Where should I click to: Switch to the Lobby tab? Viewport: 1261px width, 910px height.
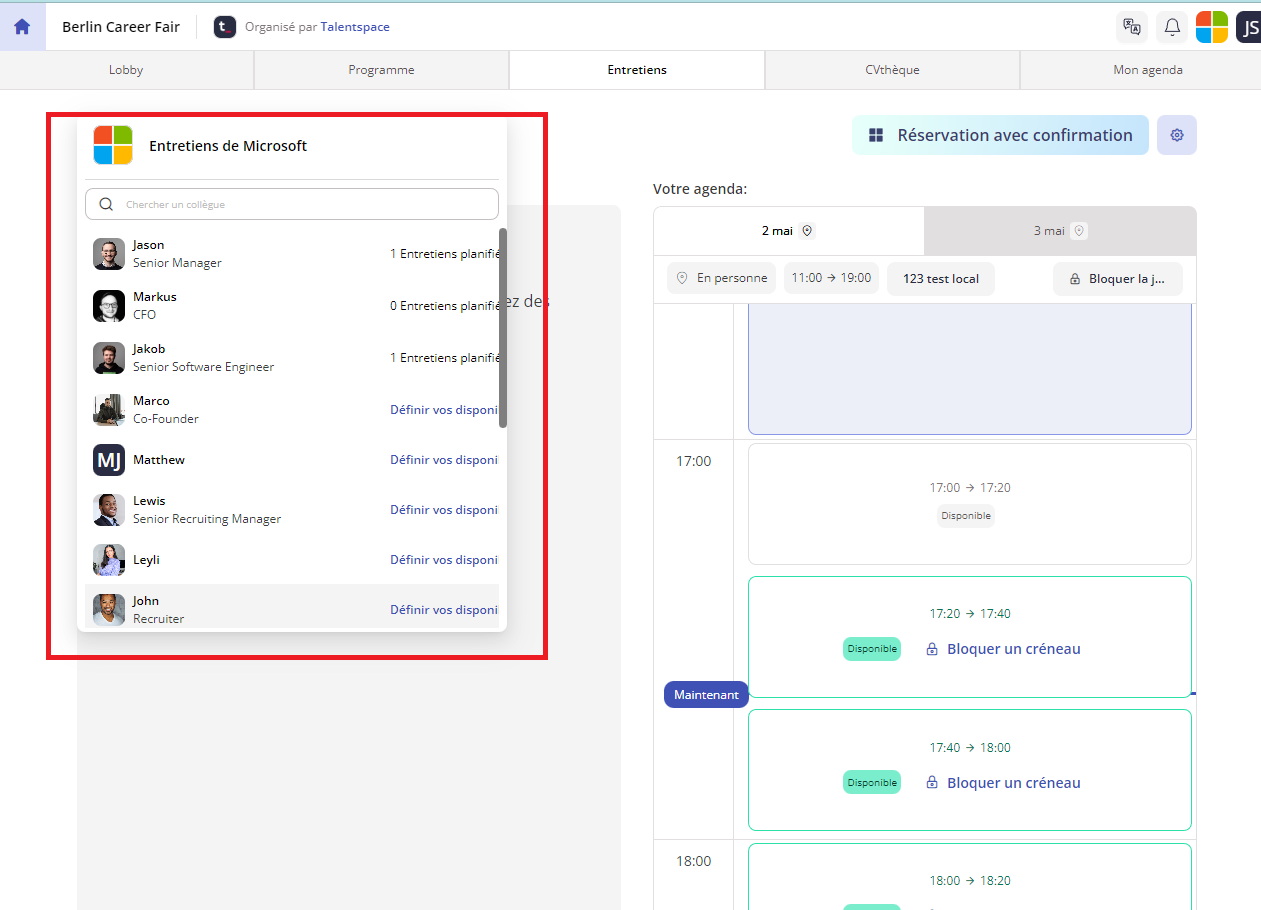126,70
